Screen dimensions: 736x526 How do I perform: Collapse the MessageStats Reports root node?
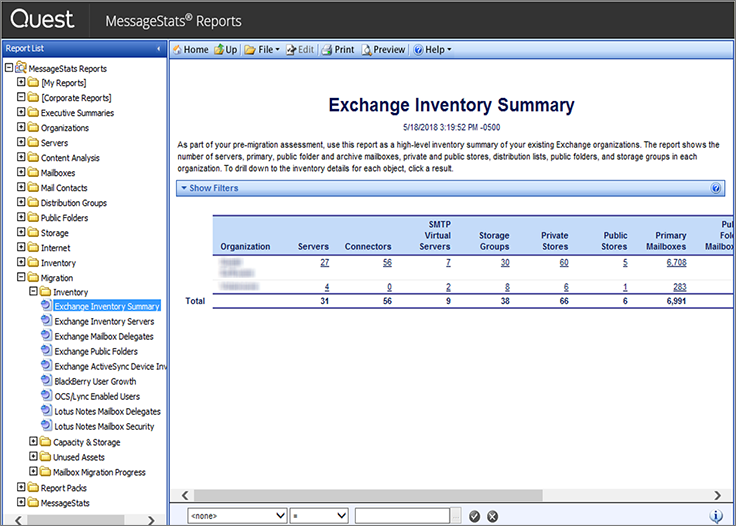coord(9,68)
